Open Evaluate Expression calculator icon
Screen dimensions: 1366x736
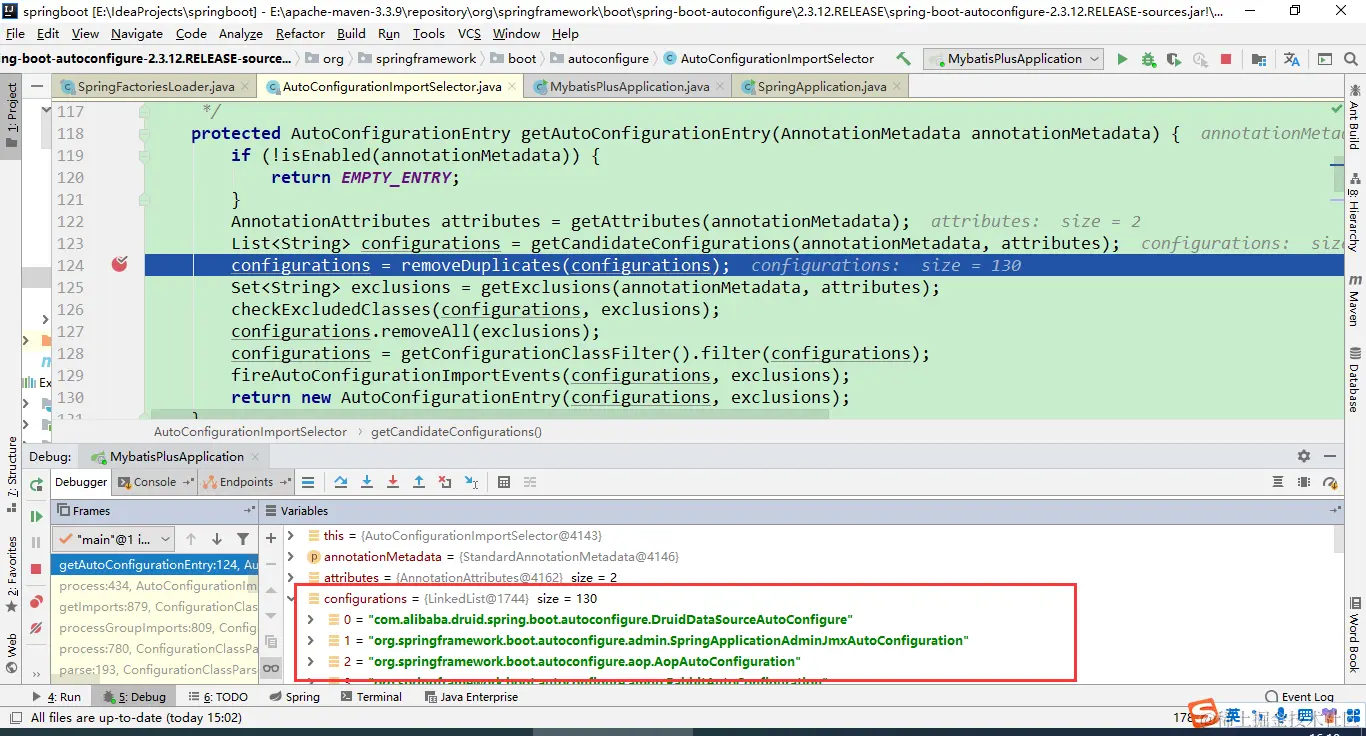coord(504,482)
